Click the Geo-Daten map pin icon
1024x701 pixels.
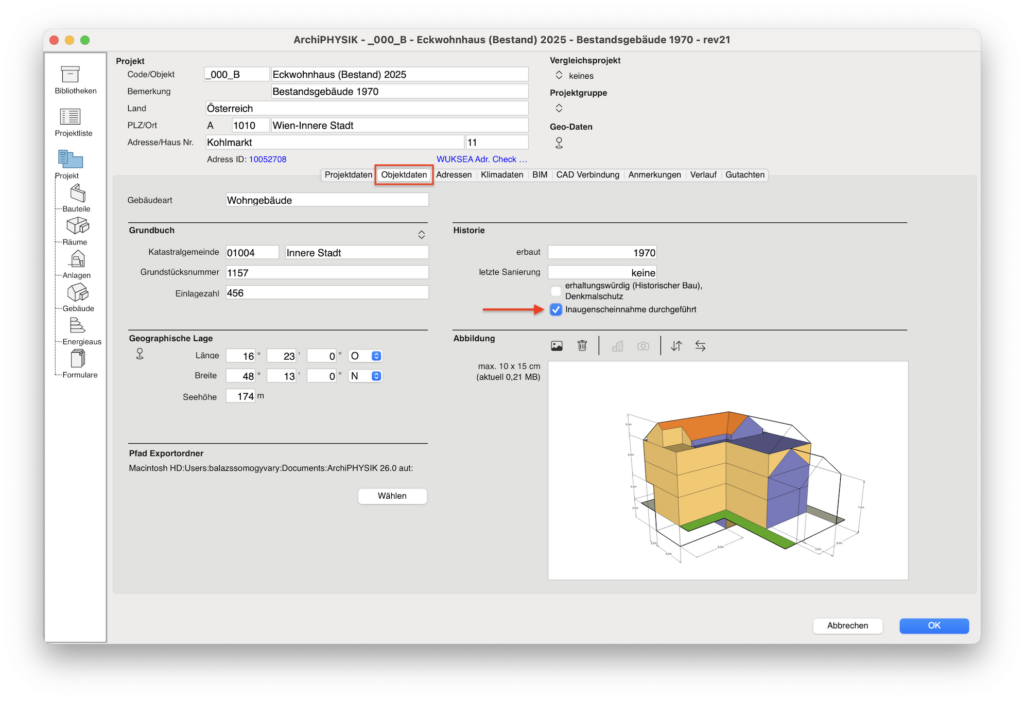click(x=559, y=142)
